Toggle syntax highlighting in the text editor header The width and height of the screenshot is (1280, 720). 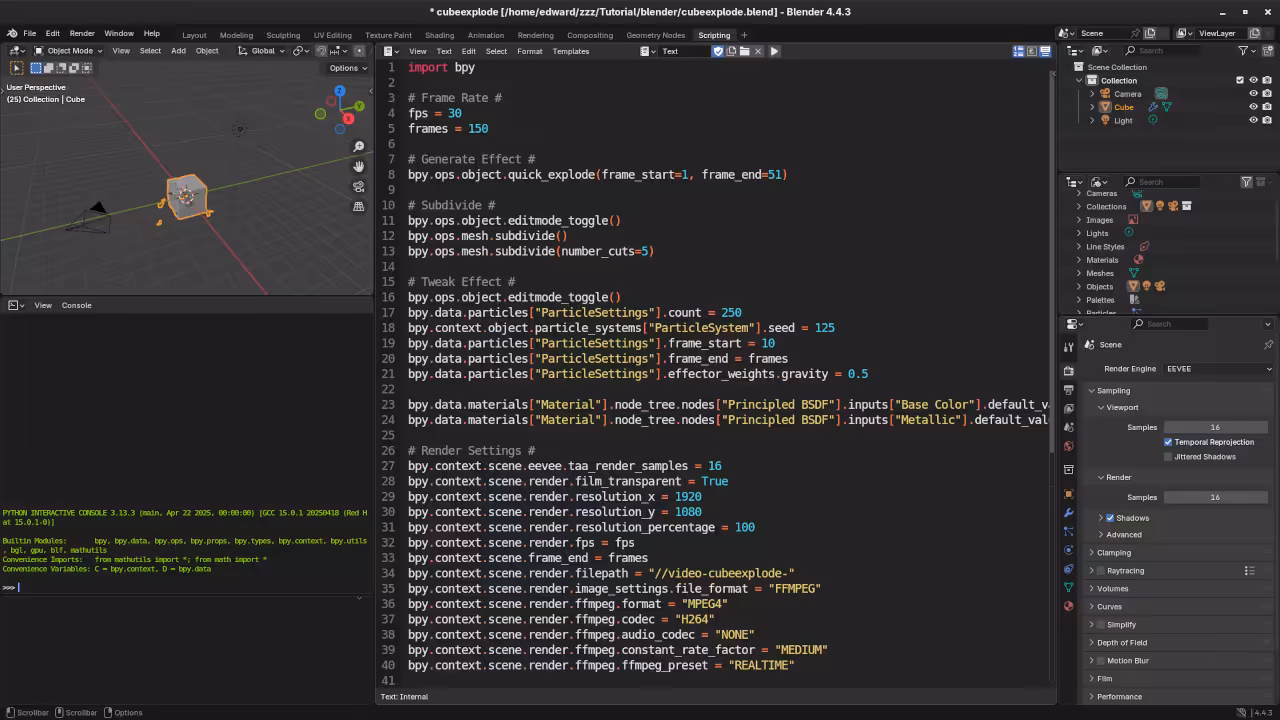coord(1045,51)
